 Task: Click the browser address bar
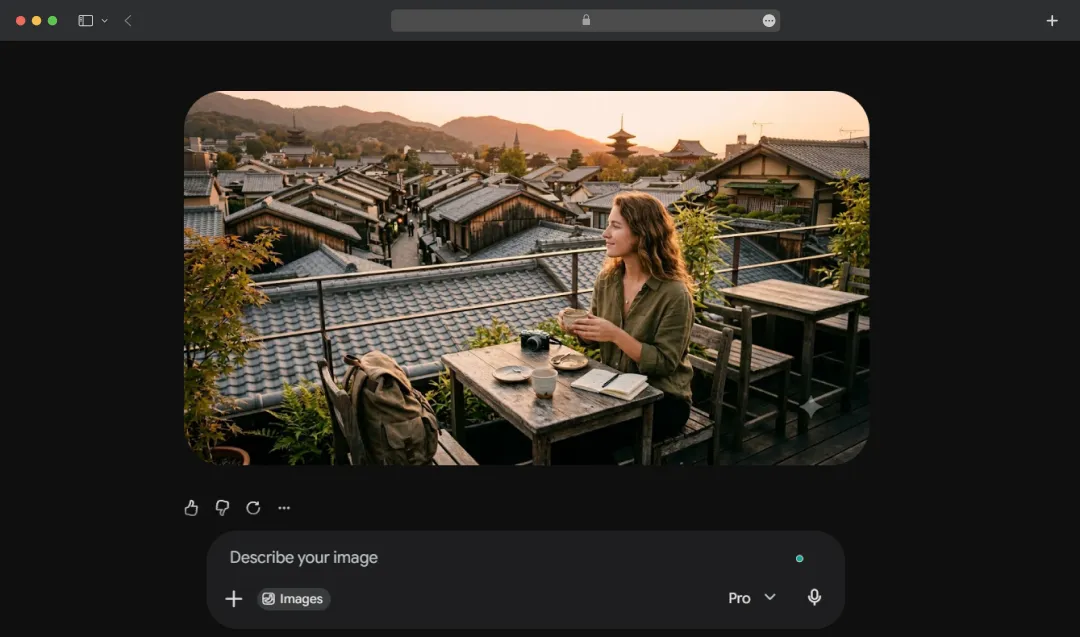pos(585,21)
